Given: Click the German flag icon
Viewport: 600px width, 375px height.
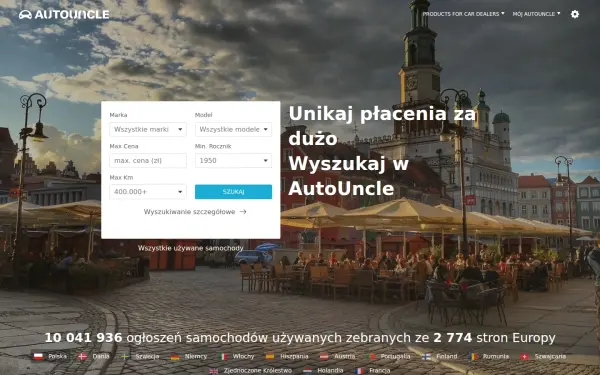Looking at the screenshot, I should coord(175,357).
